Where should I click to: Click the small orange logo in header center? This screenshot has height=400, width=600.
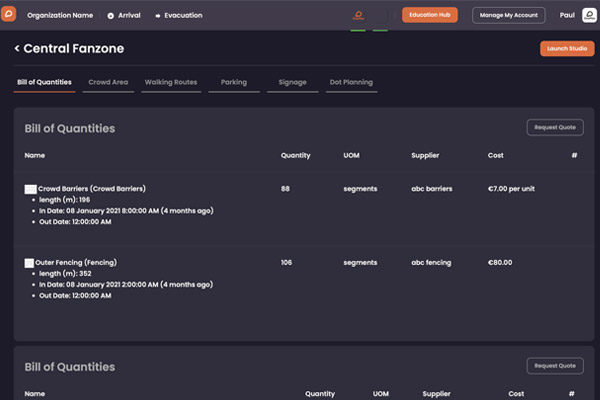(x=358, y=15)
